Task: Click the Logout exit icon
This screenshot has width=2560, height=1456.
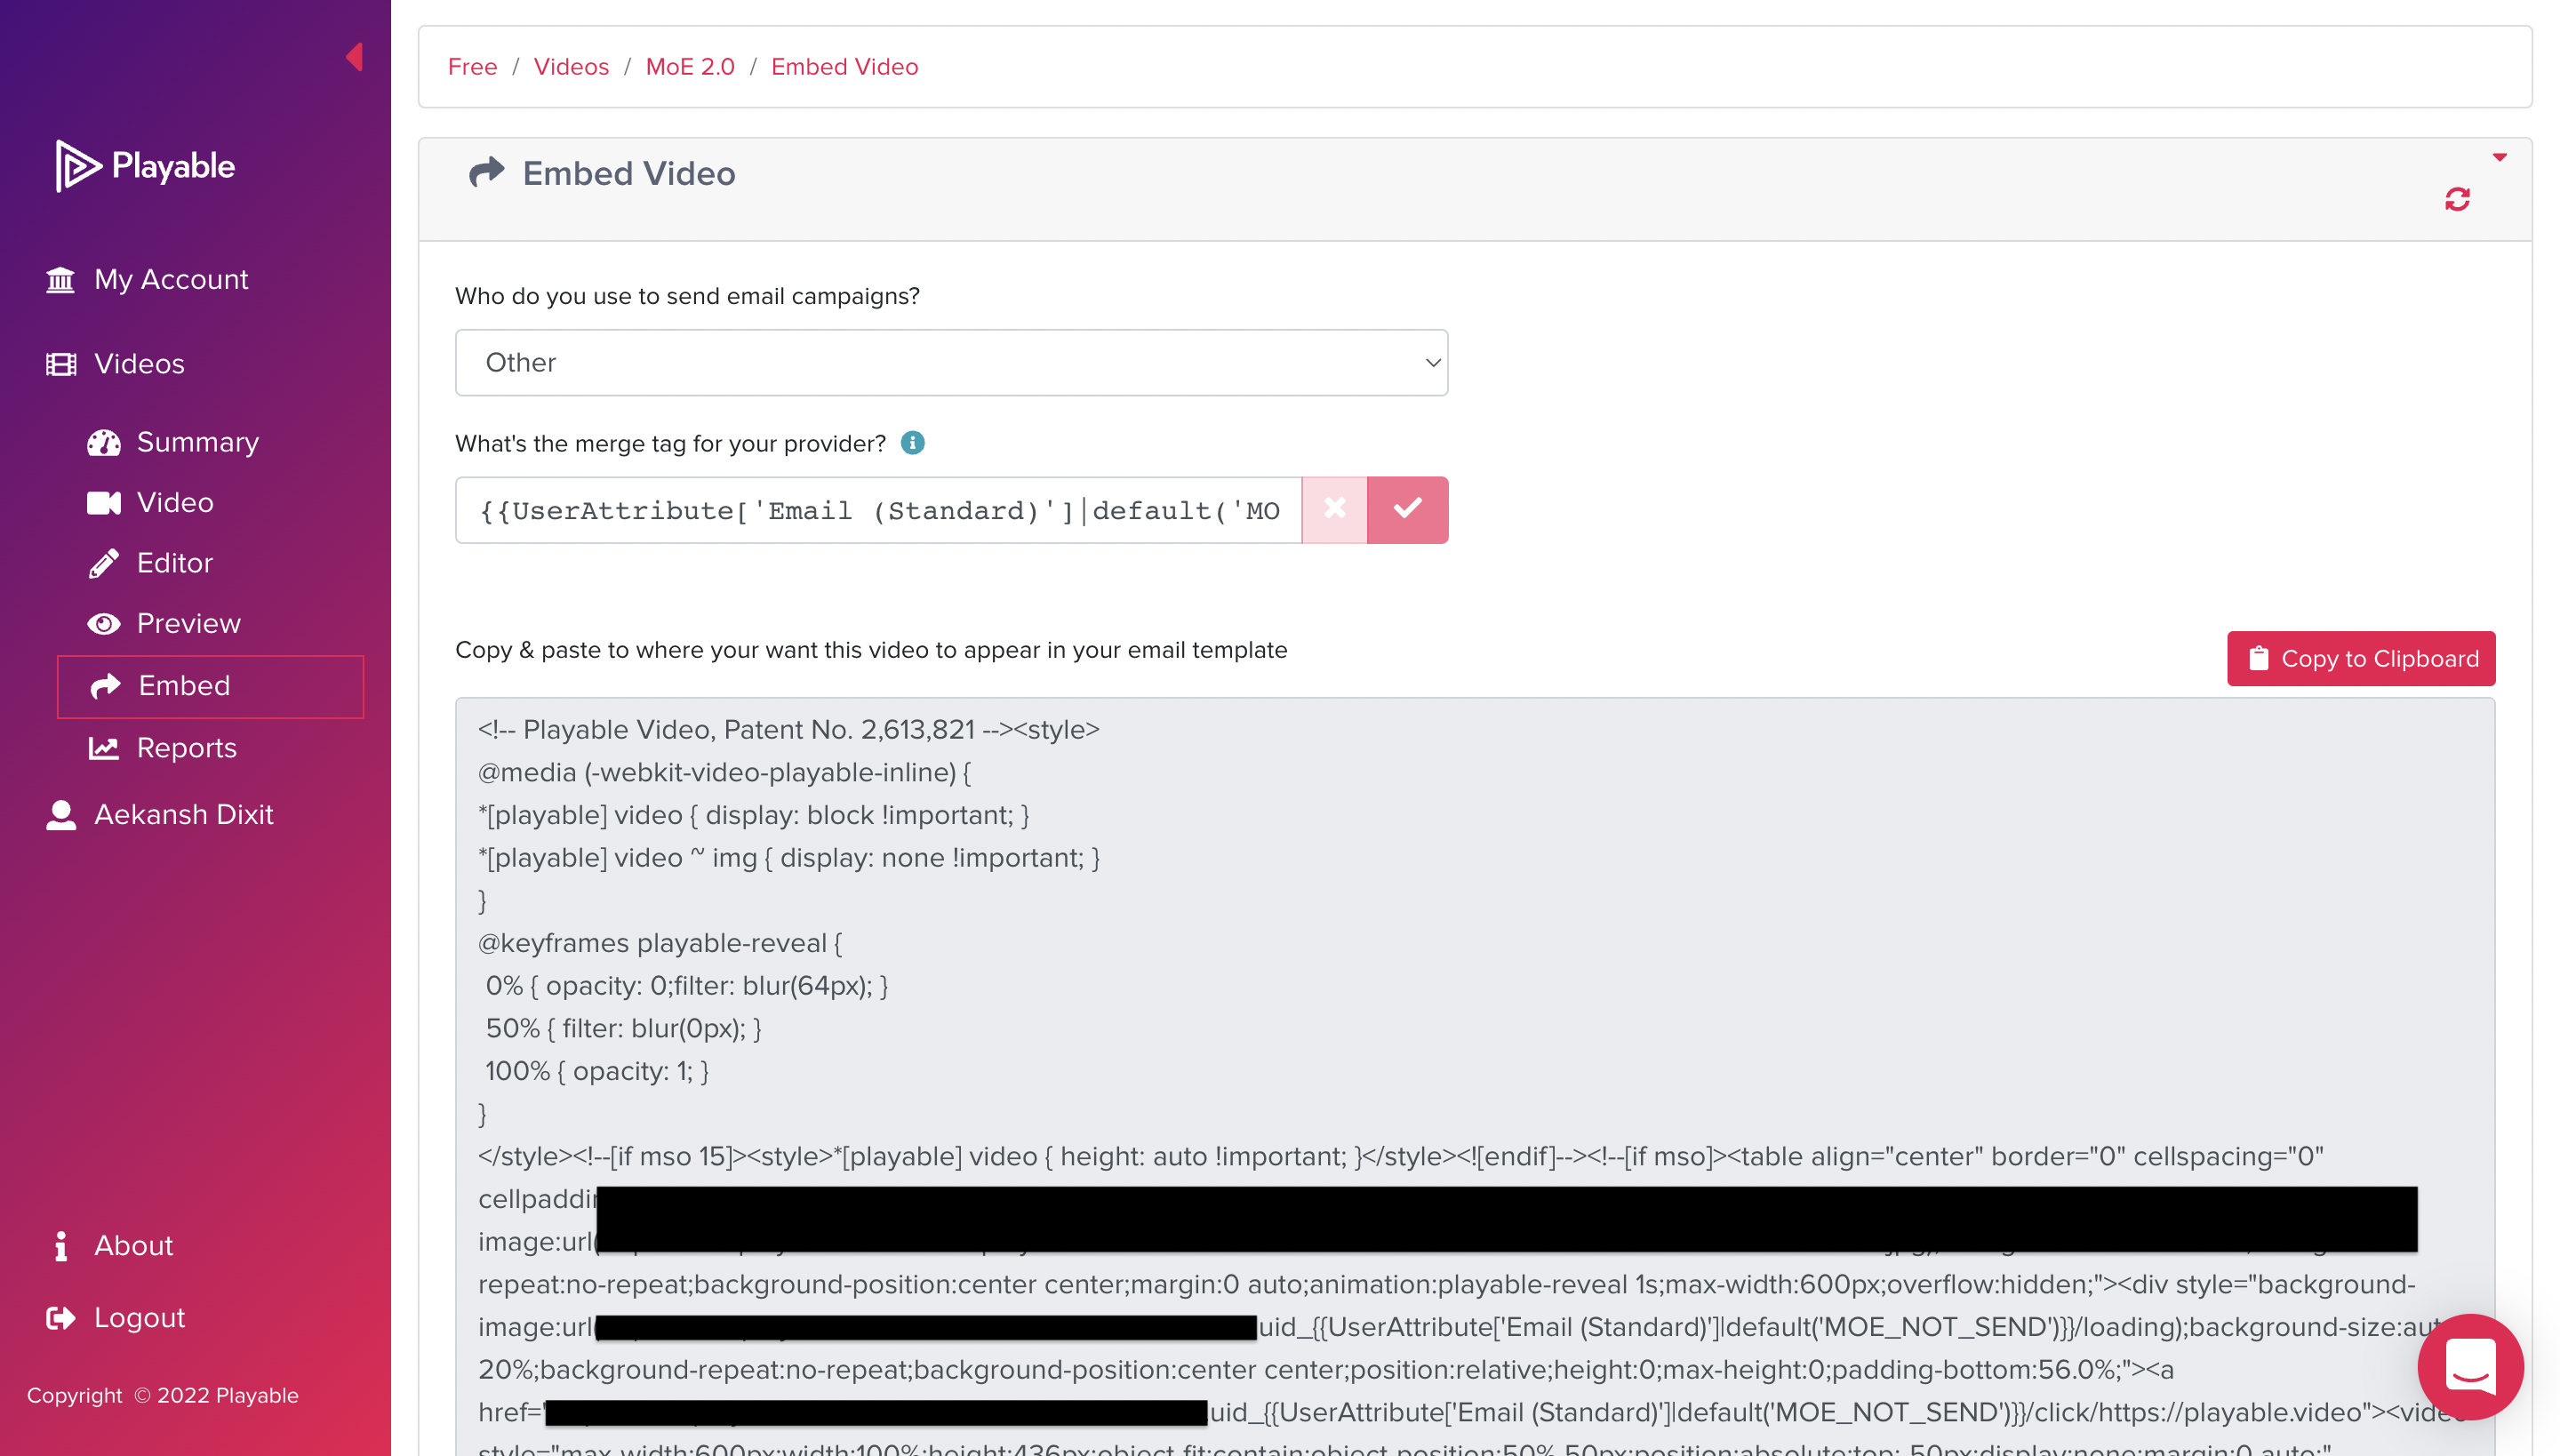Action: tap(61, 1318)
